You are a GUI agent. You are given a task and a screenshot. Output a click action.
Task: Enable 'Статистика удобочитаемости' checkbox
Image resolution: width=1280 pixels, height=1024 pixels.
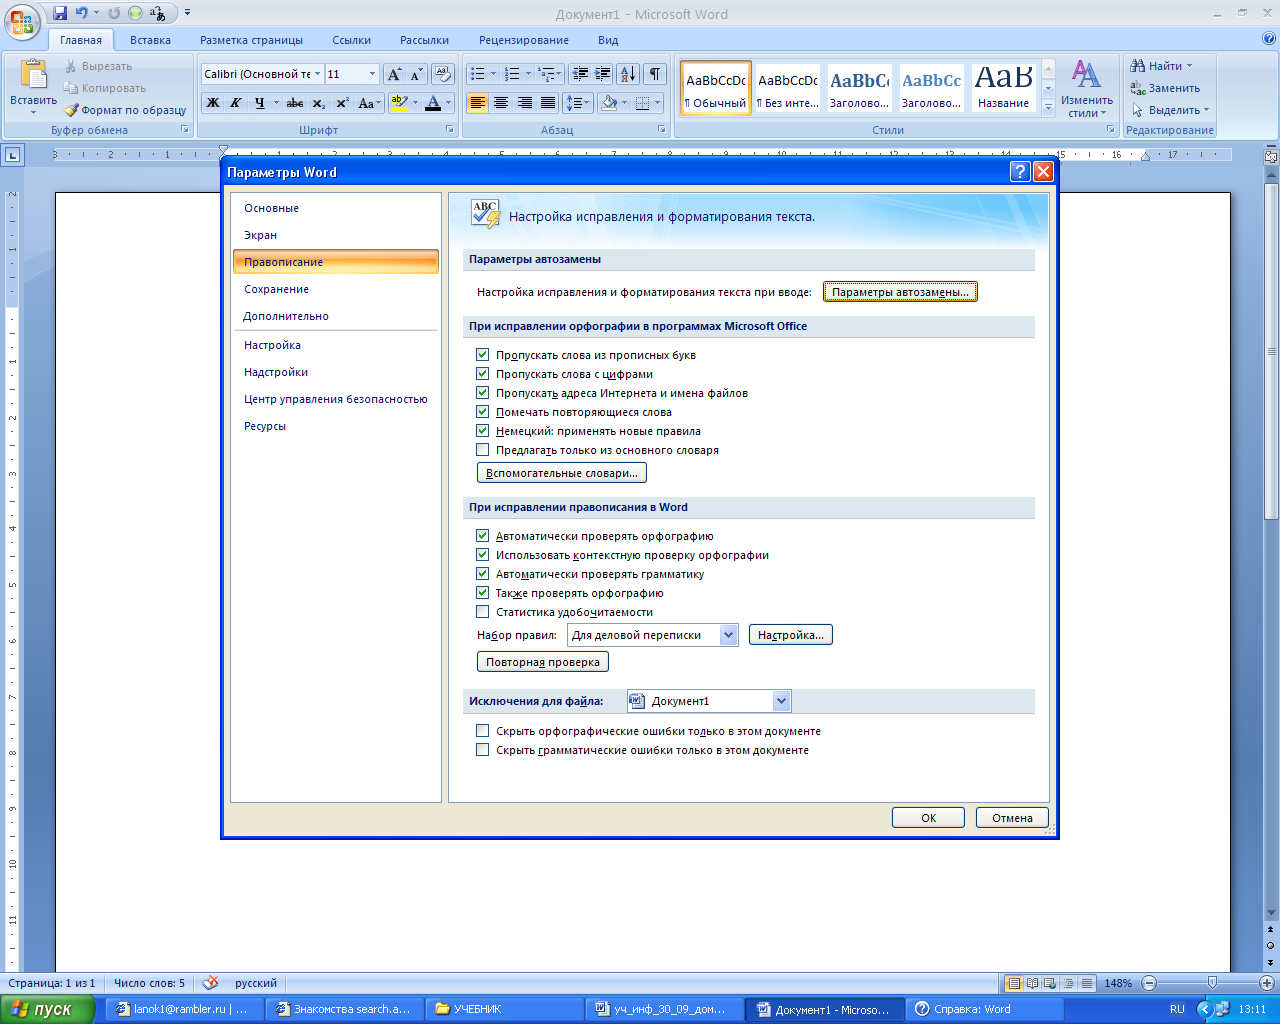[483, 612]
